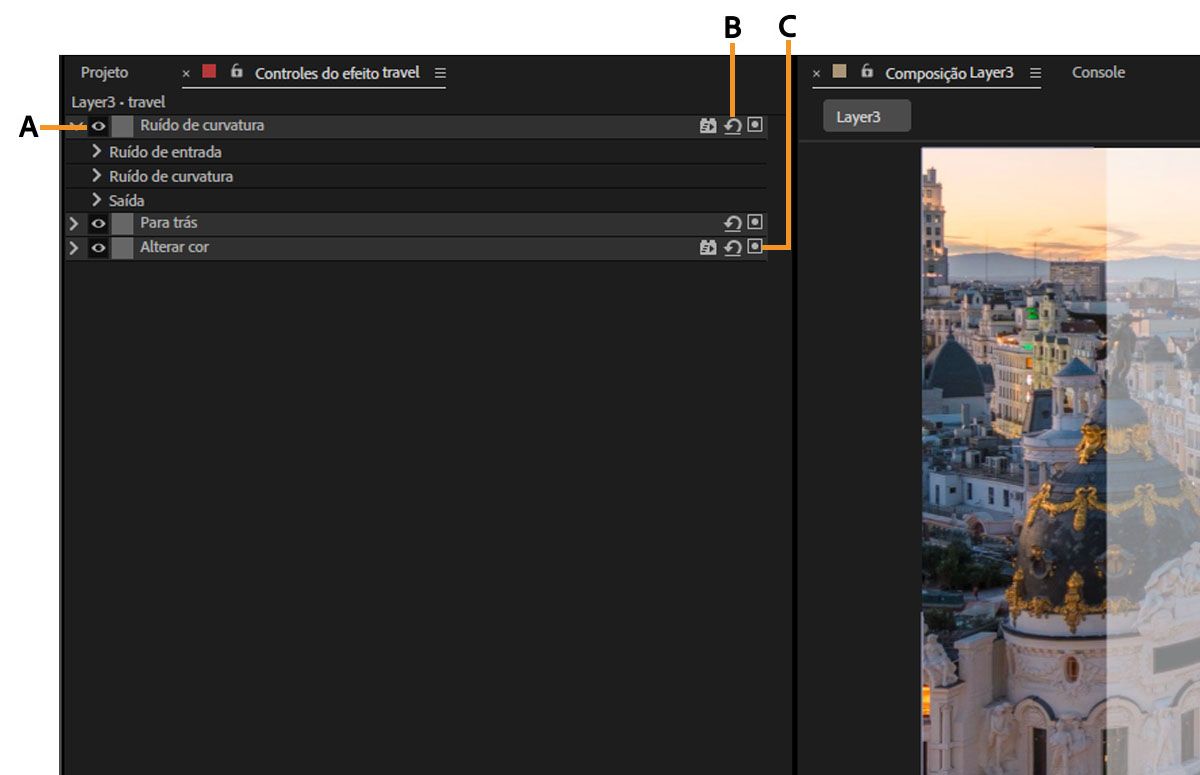
Task: Close the Controles do efeito travel panel
Action: click(x=186, y=73)
